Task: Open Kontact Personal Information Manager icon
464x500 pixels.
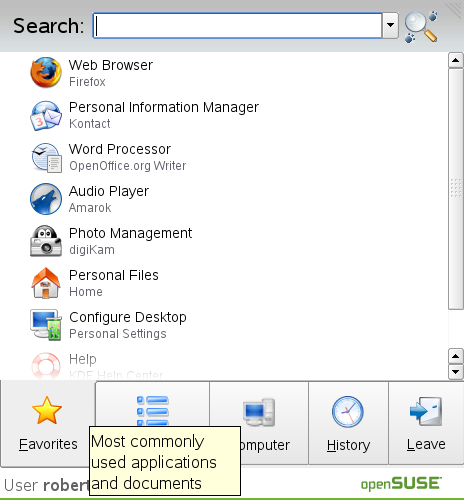Action: 46,115
